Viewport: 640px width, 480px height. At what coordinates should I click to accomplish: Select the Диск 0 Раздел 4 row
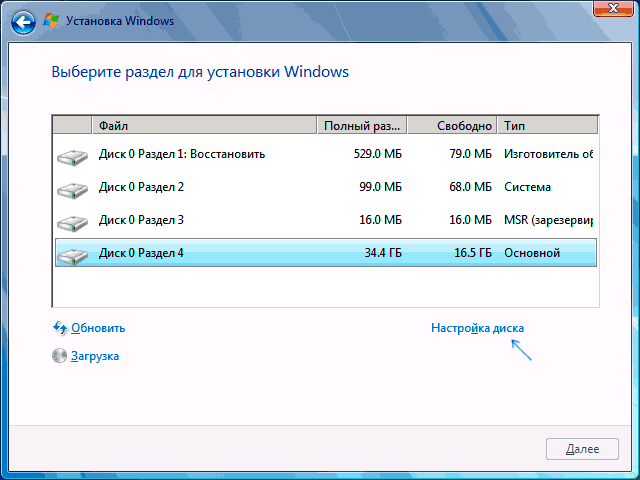coord(325,253)
